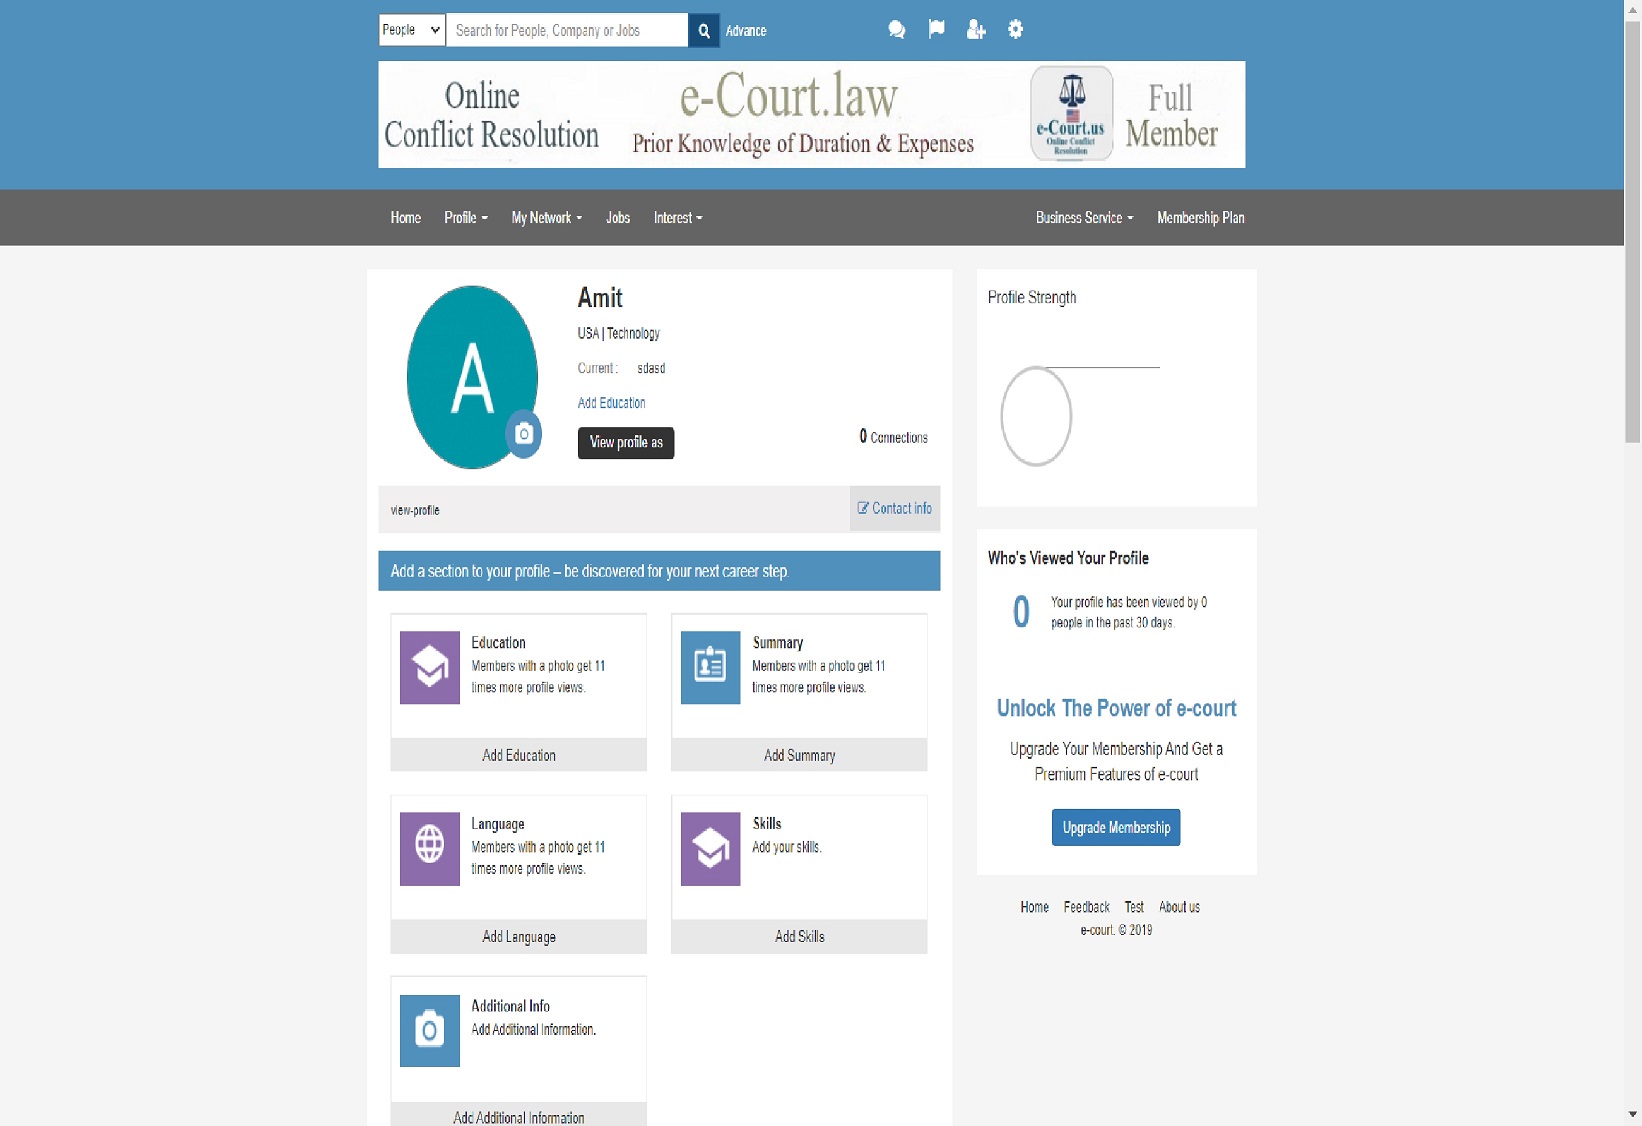
Task: Click the search people or jobs field
Action: tap(566, 30)
